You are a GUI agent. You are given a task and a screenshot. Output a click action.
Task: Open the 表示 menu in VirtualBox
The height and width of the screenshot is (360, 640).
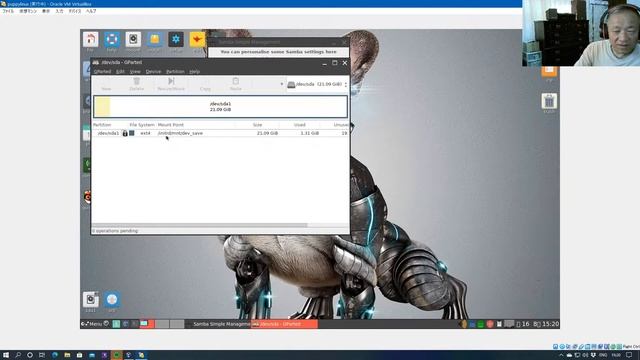(46, 11)
